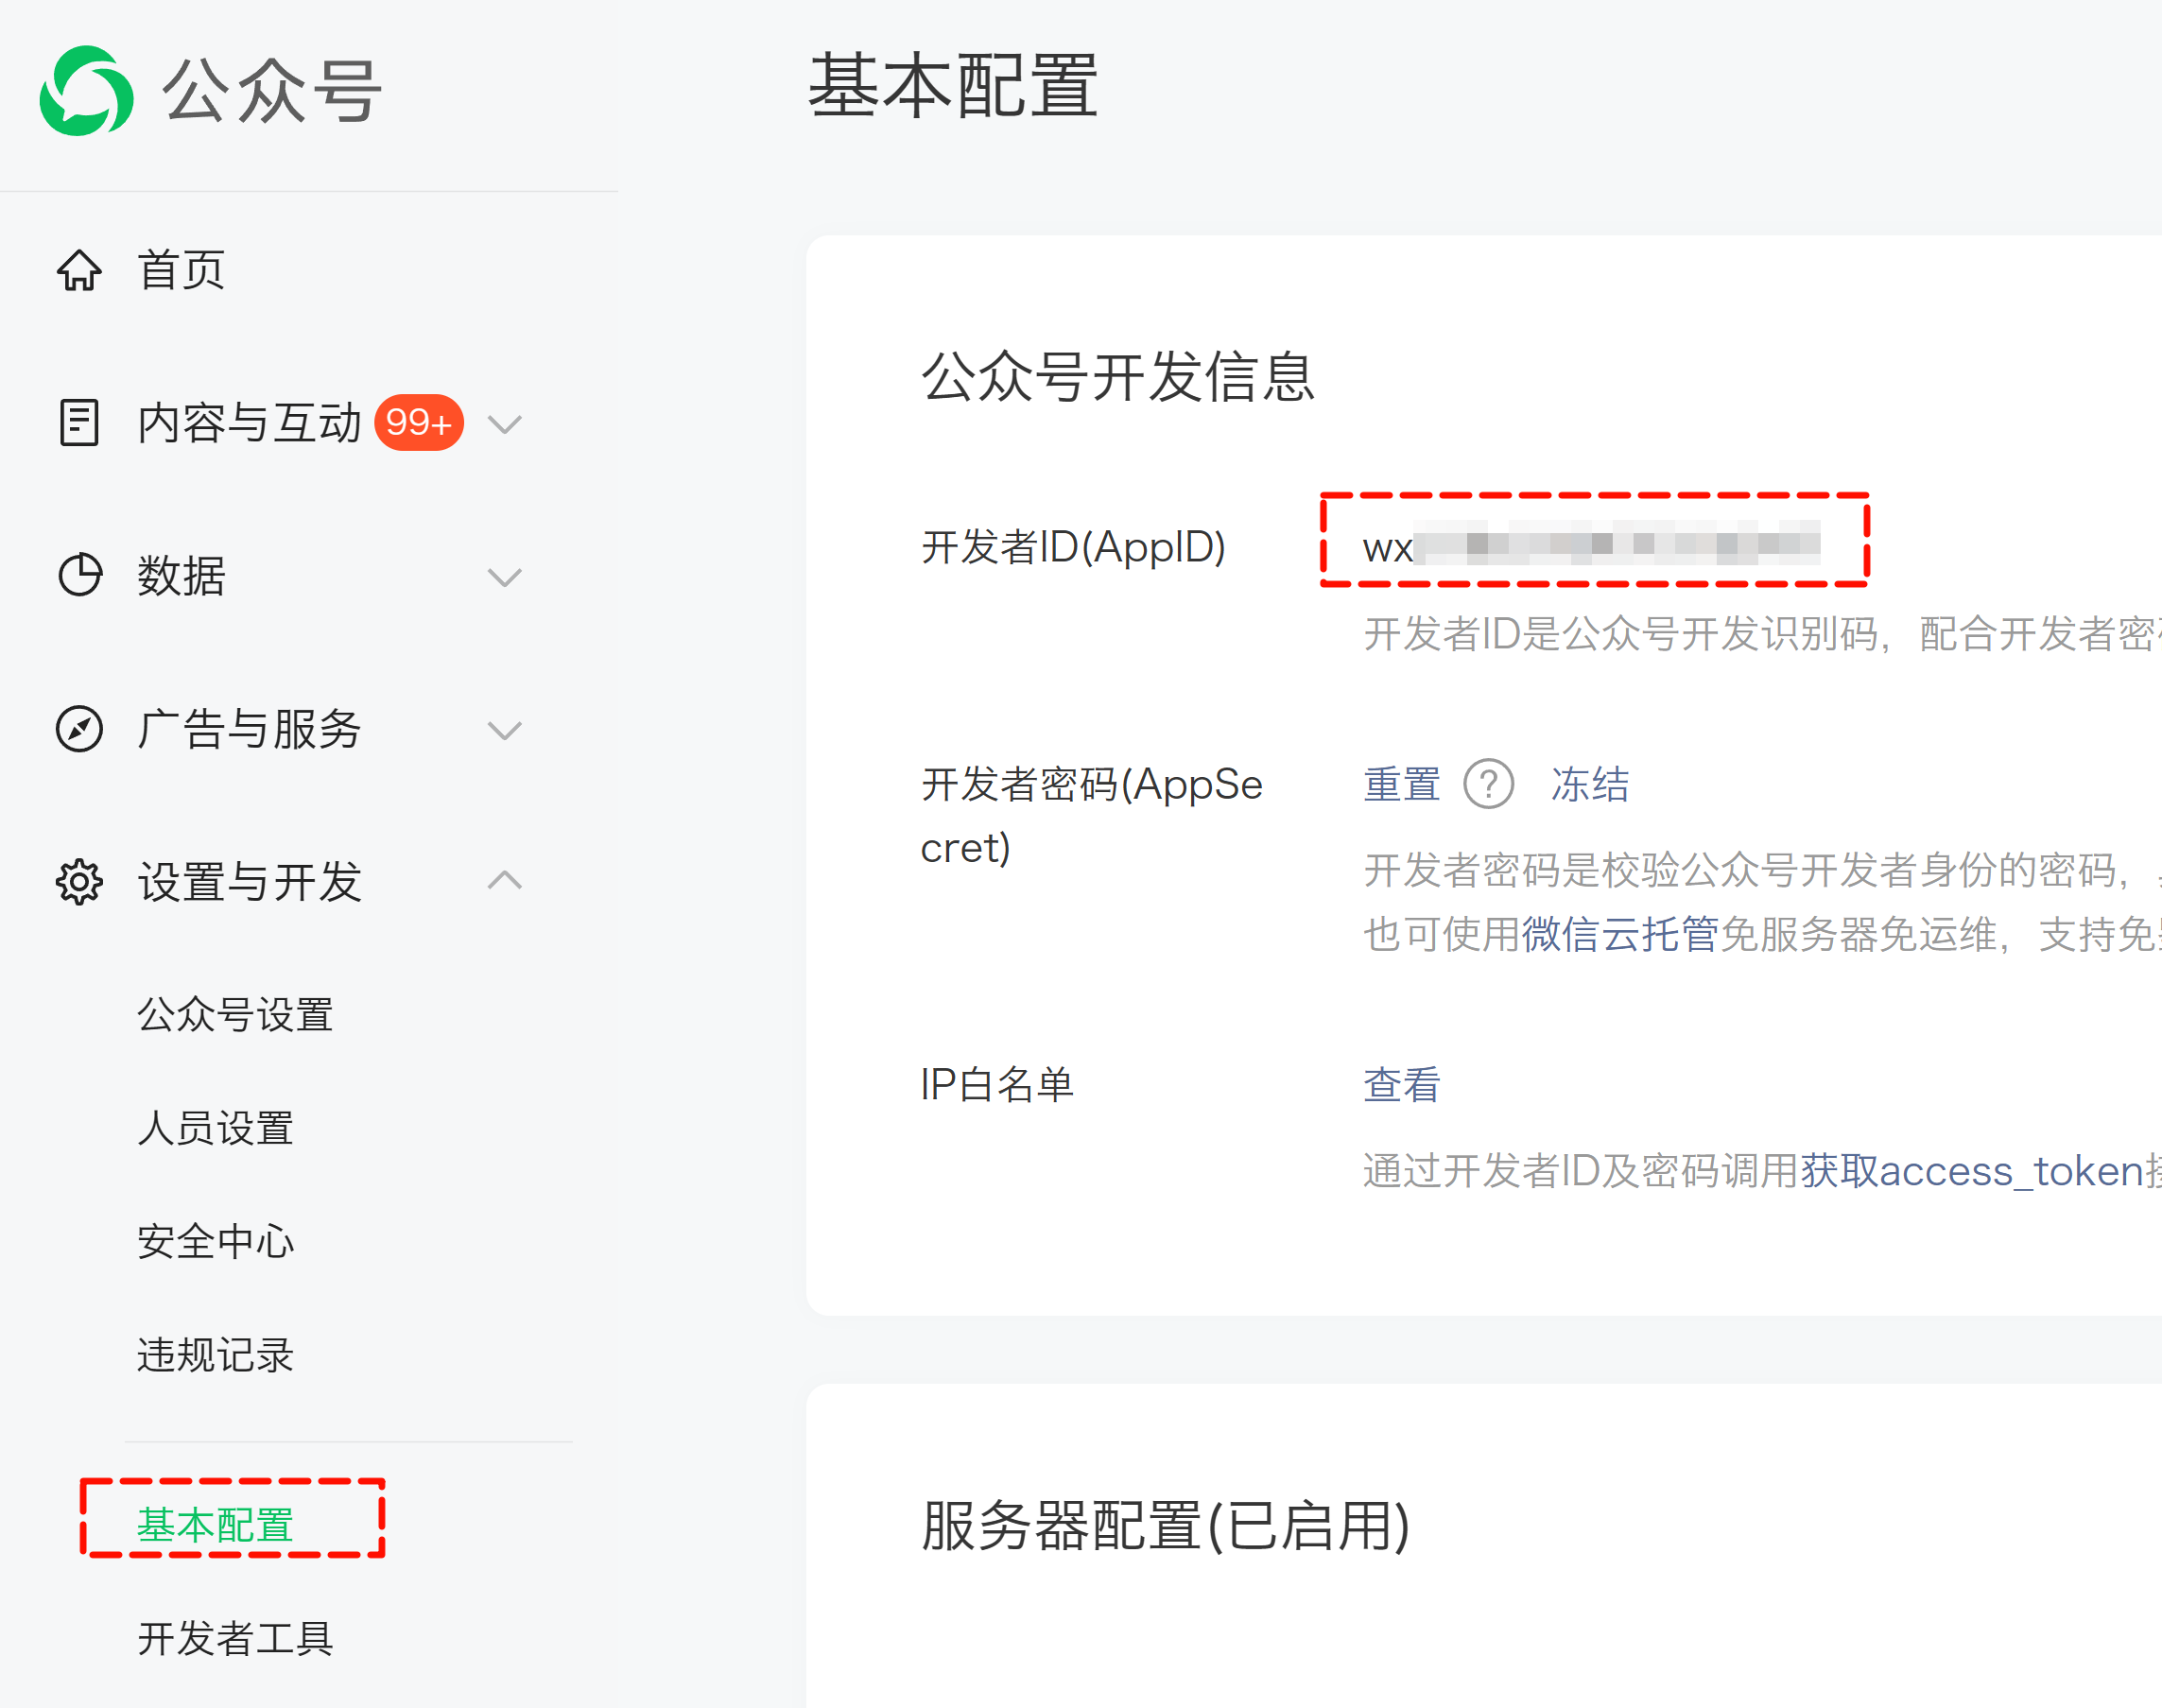Click the compass icon for 广告与服务
Screen dimensions: 2162x1708
(79, 728)
